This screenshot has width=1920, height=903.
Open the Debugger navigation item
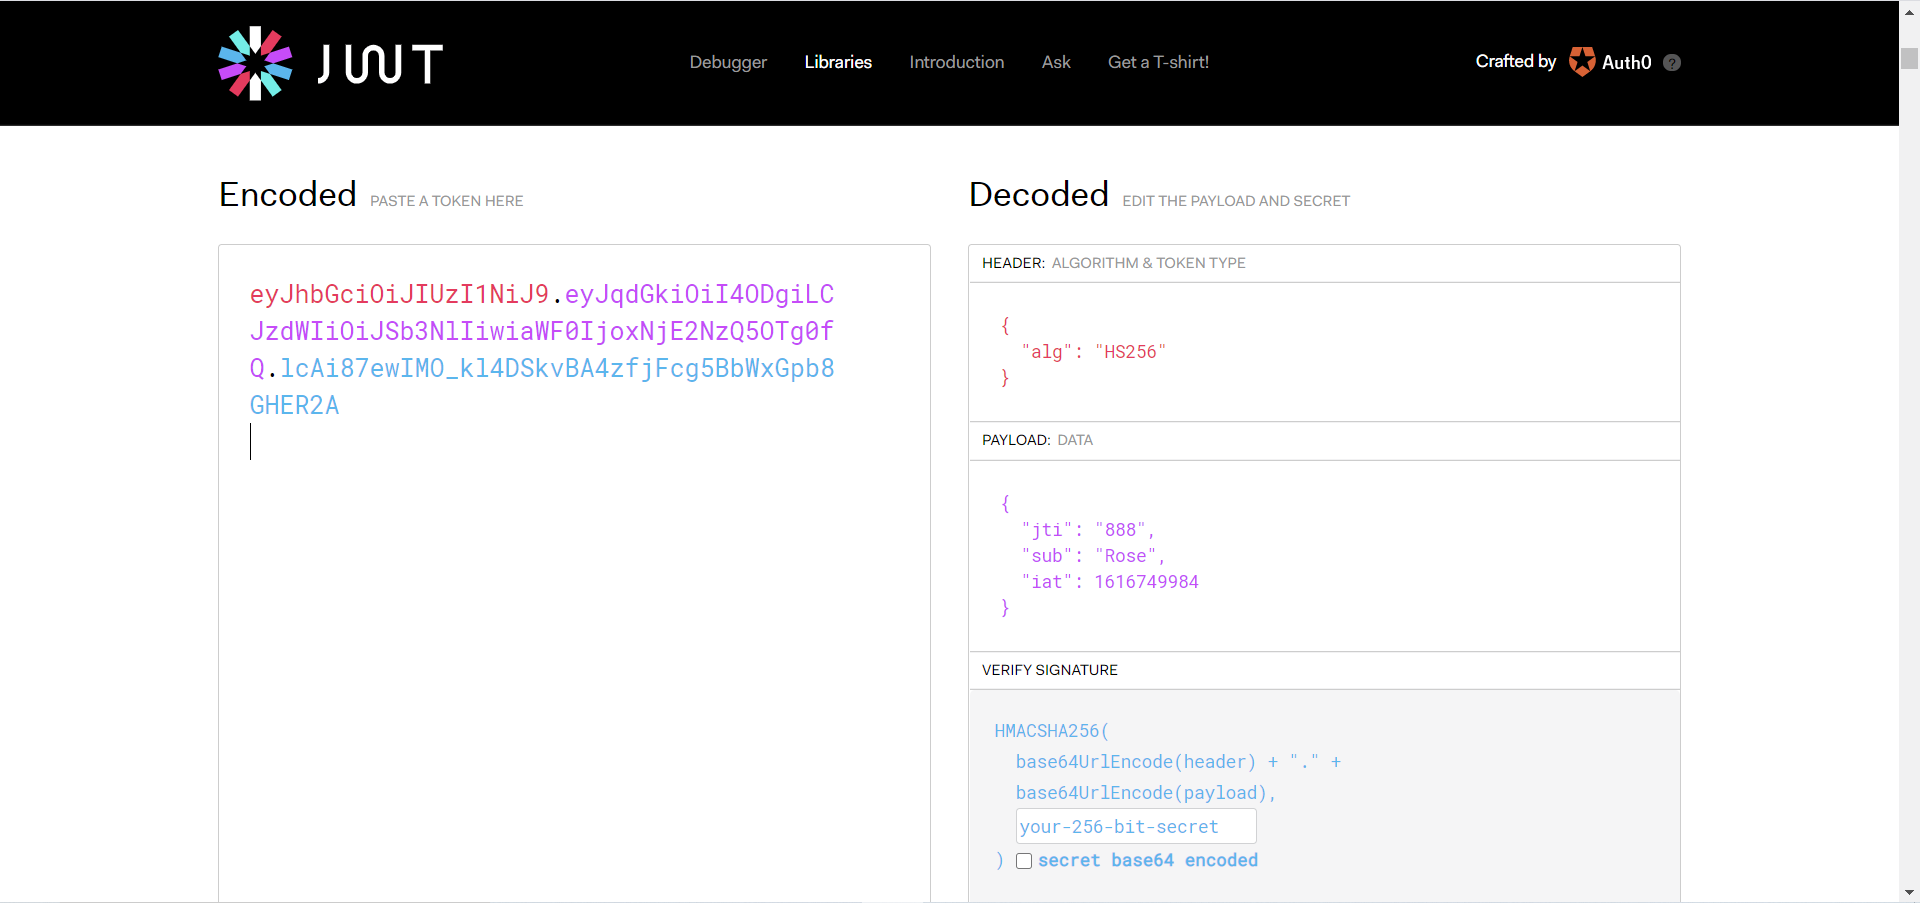(x=728, y=62)
